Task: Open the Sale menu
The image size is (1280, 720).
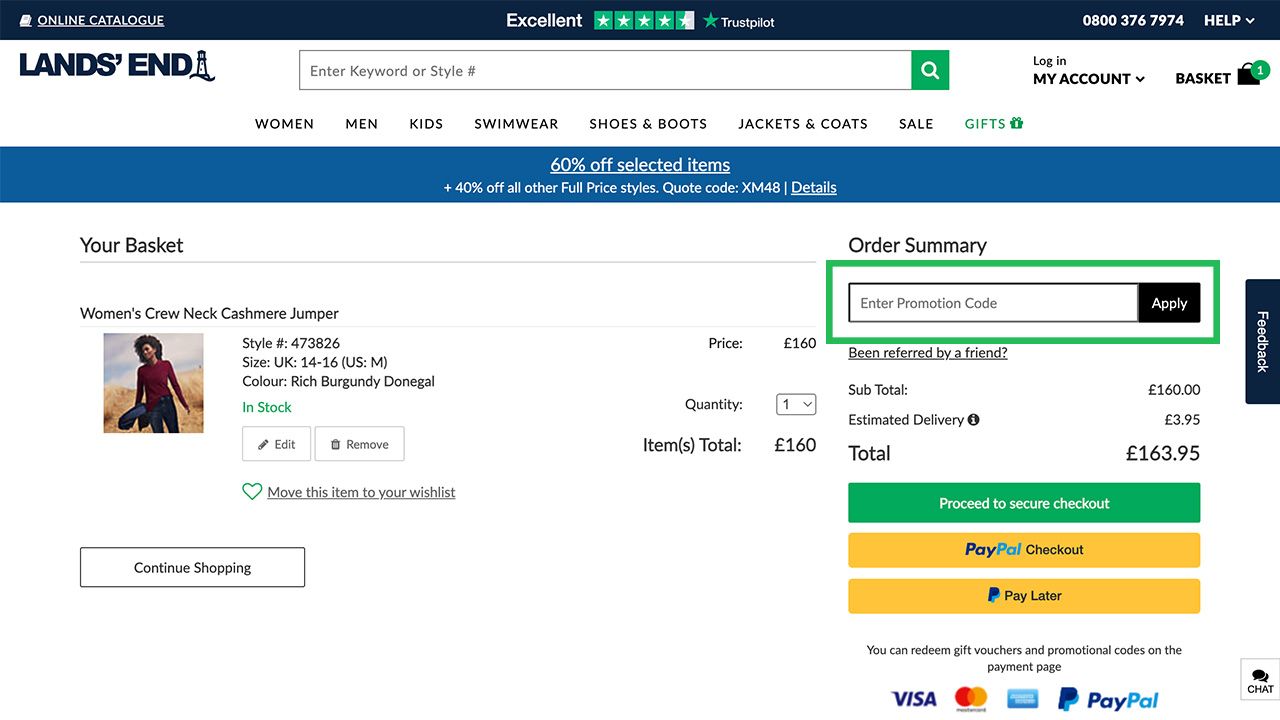Action: pyautogui.click(x=916, y=124)
